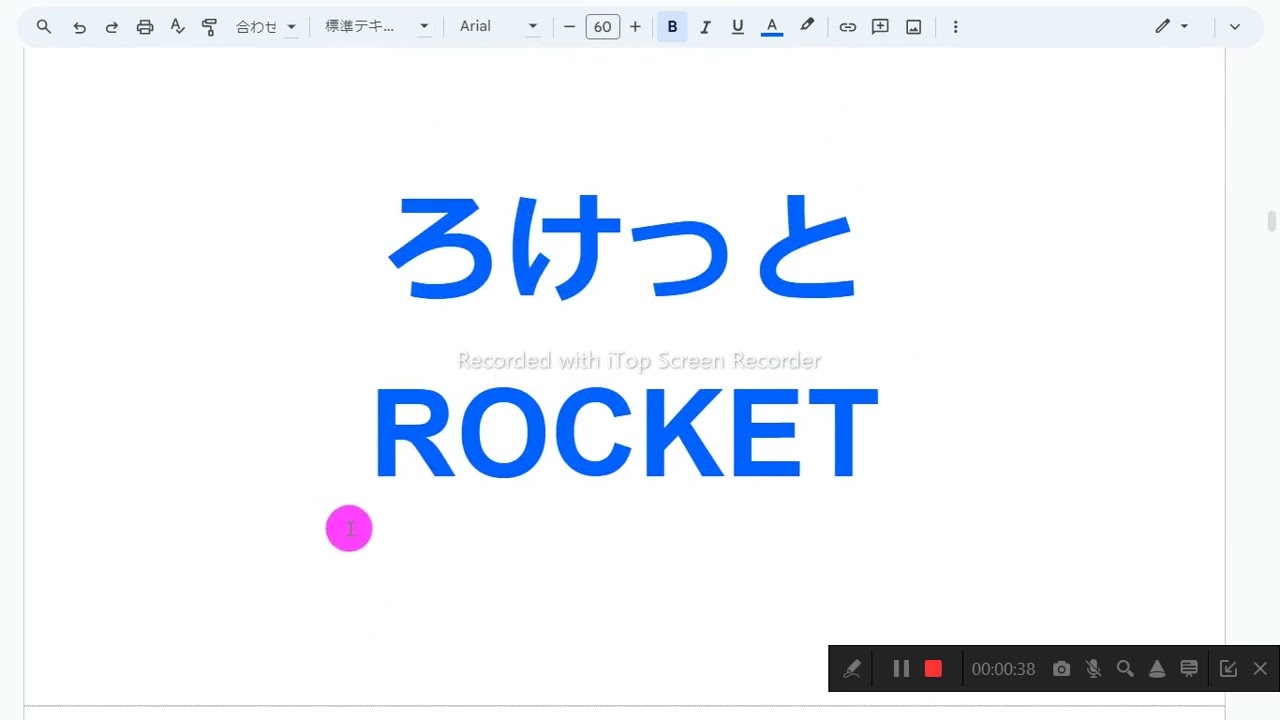The height and width of the screenshot is (720, 1280).
Task: Open the editing mode pencil dropdown
Action: point(1172,27)
